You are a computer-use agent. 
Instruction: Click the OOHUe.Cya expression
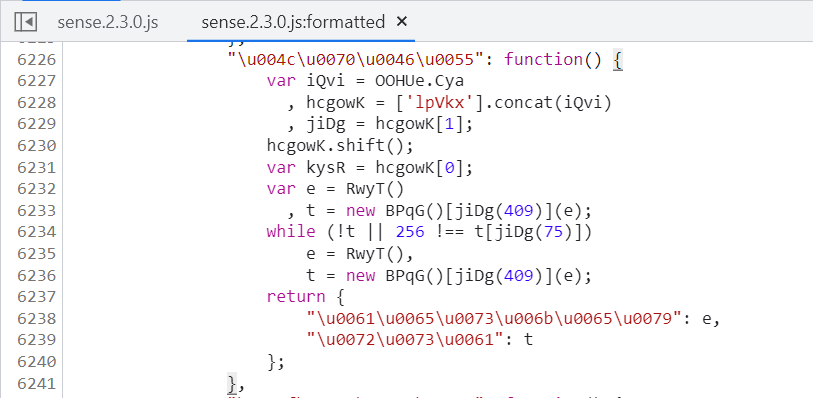pyautogui.click(x=412, y=81)
